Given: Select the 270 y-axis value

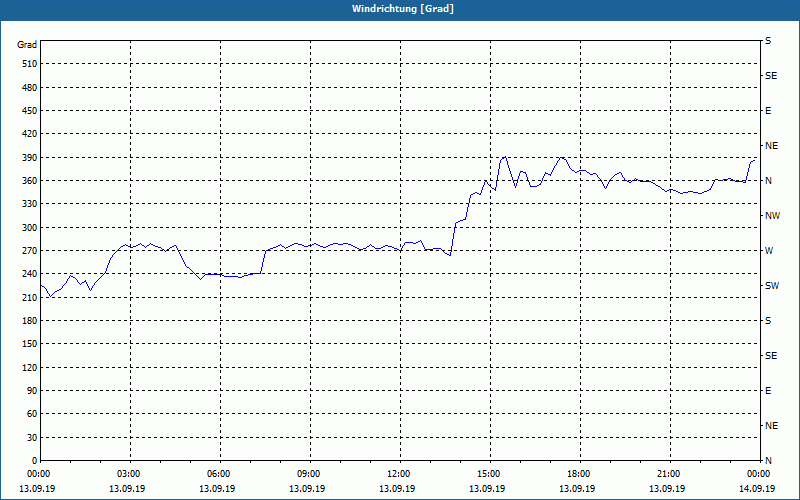Looking at the screenshot, I should [30, 251].
